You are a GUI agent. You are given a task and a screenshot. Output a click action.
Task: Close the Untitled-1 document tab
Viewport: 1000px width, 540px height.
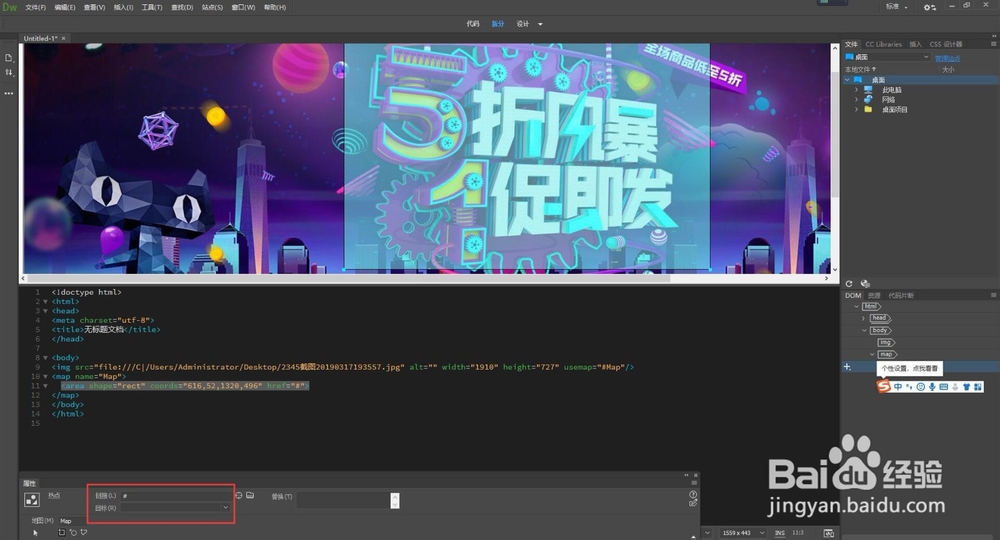pyautogui.click(x=63, y=38)
